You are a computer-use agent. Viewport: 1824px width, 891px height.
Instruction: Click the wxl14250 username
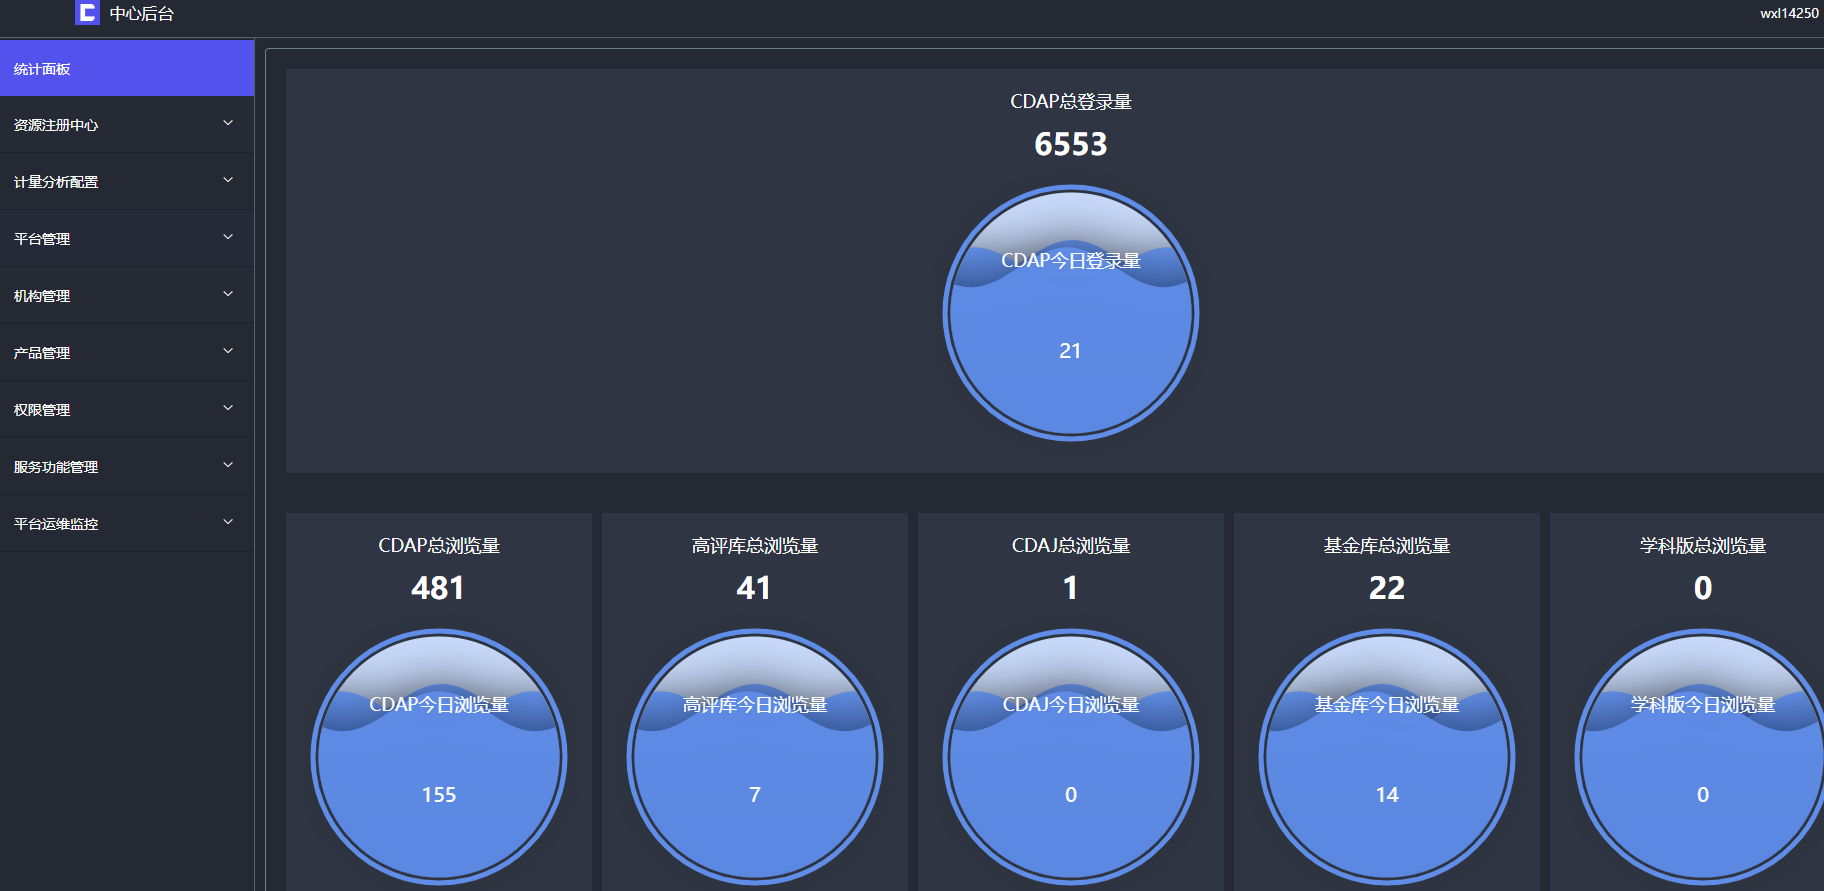[1789, 13]
